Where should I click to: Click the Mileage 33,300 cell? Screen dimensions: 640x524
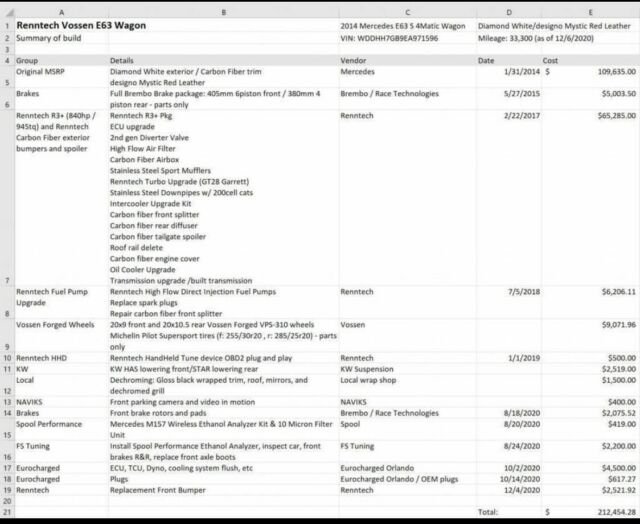point(536,38)
